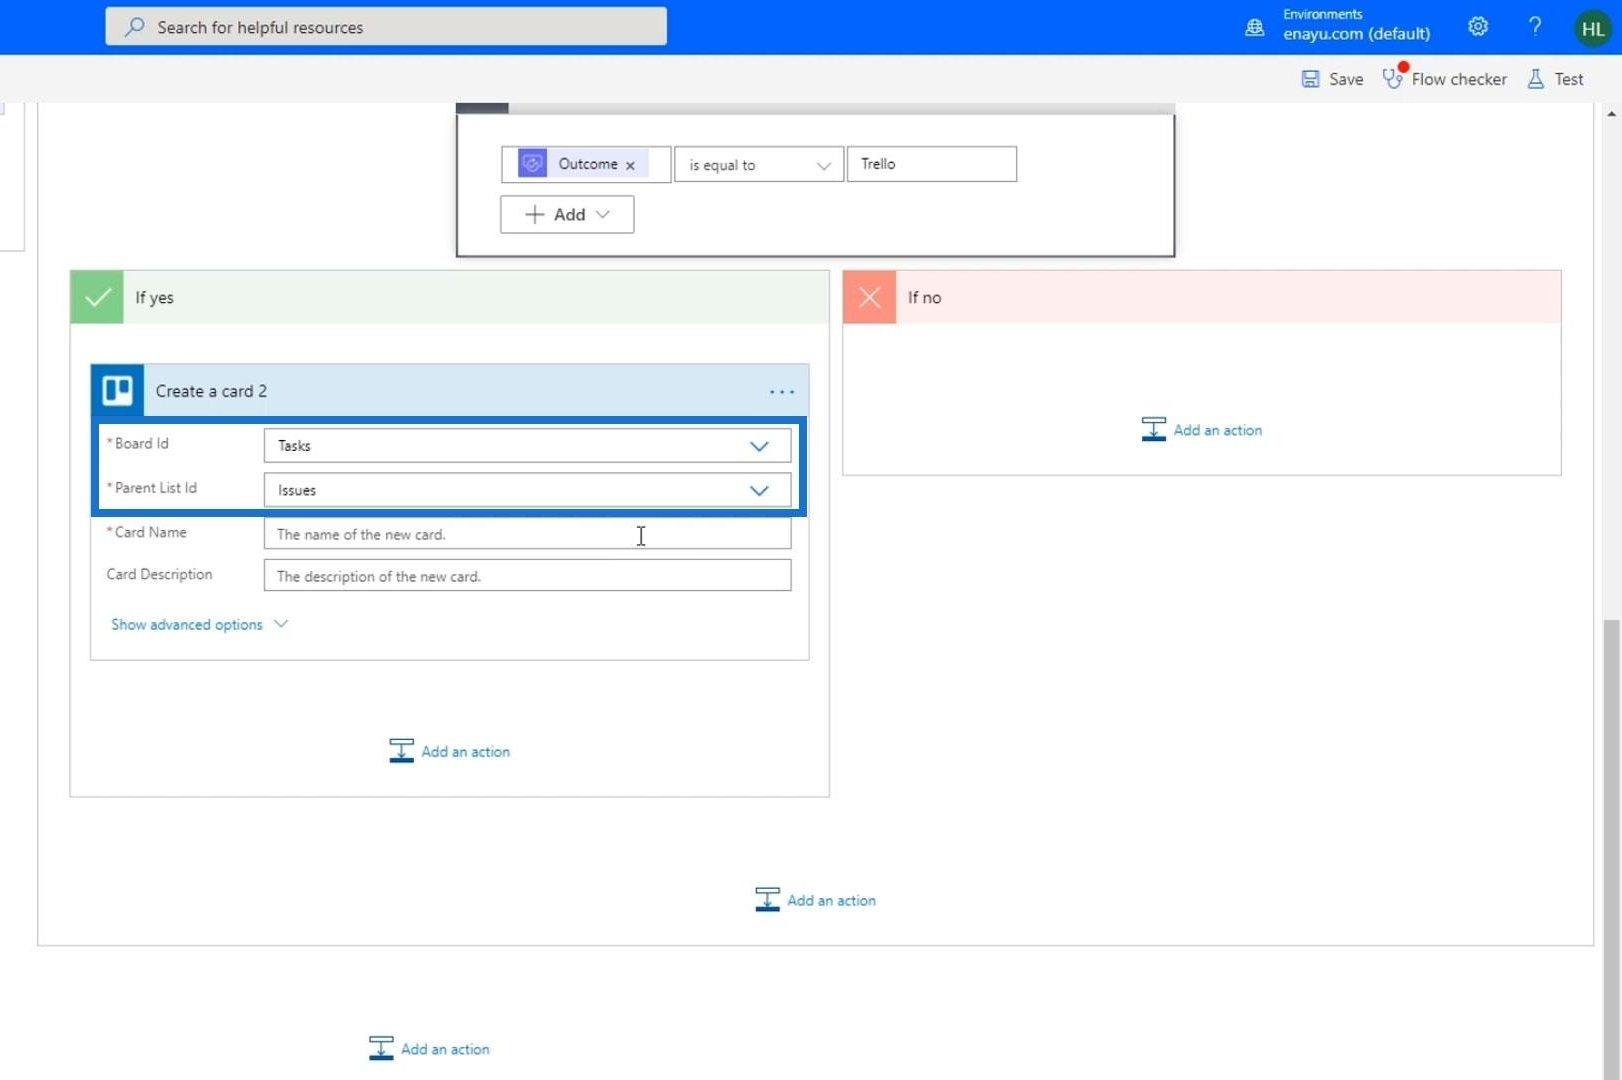Open the settings gear icon
The width and height of the screenshot is (1622, 1080).
point(1478,27)
